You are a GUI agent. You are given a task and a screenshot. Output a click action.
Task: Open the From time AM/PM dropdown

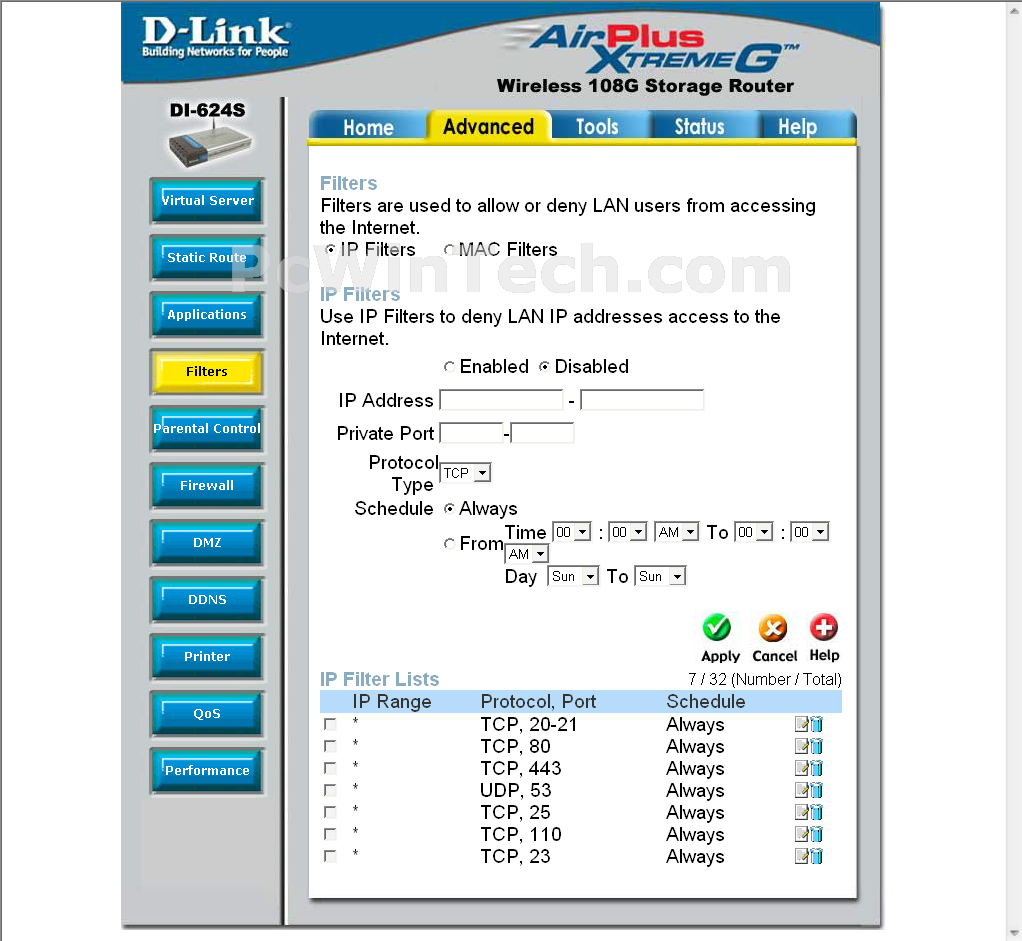677,532
